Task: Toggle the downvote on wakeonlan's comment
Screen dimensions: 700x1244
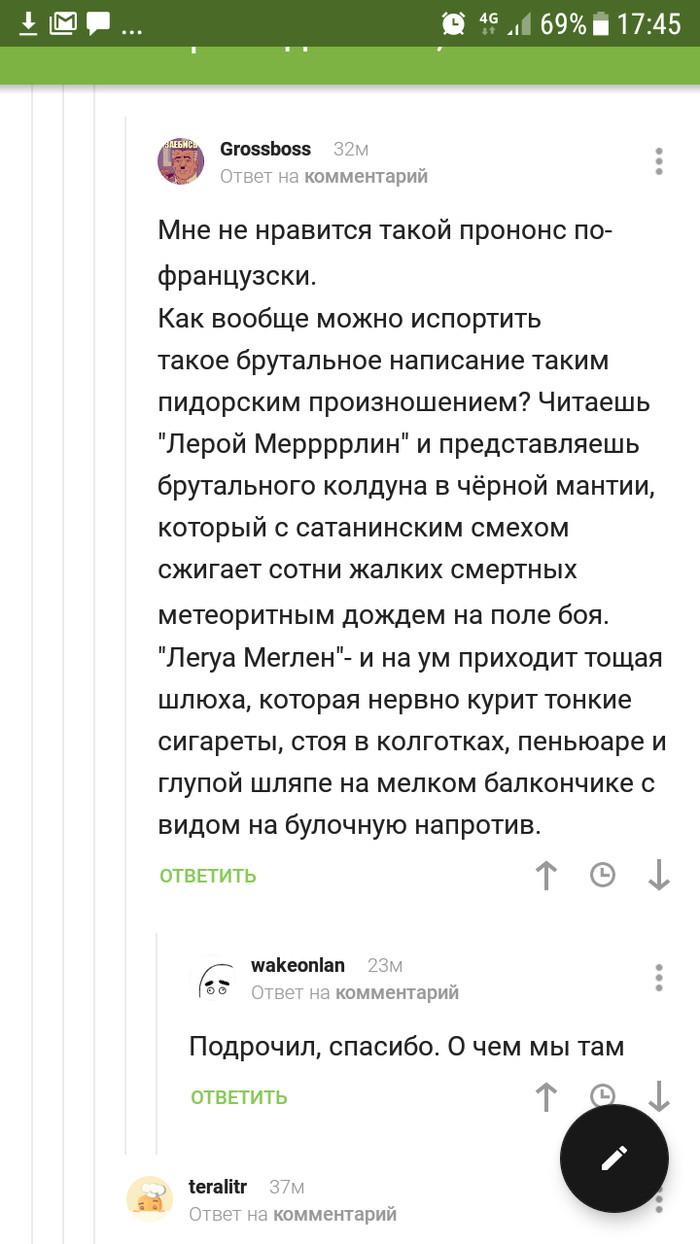Action: pyautogui.click(x=660, y=1097)
